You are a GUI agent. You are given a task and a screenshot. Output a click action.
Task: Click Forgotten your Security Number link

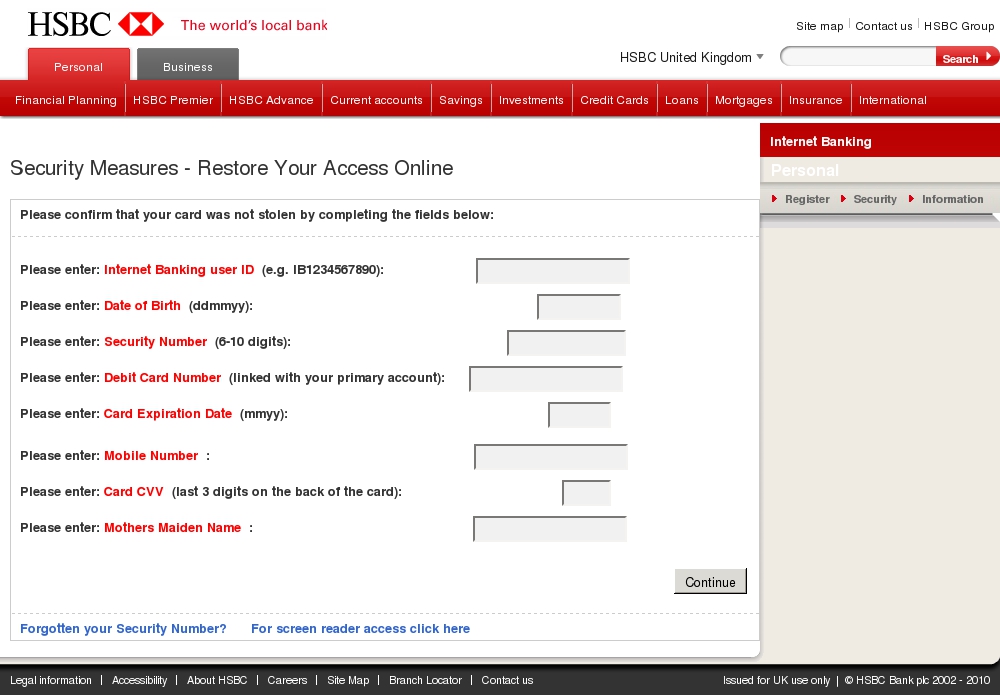click(x=123, y=629)
